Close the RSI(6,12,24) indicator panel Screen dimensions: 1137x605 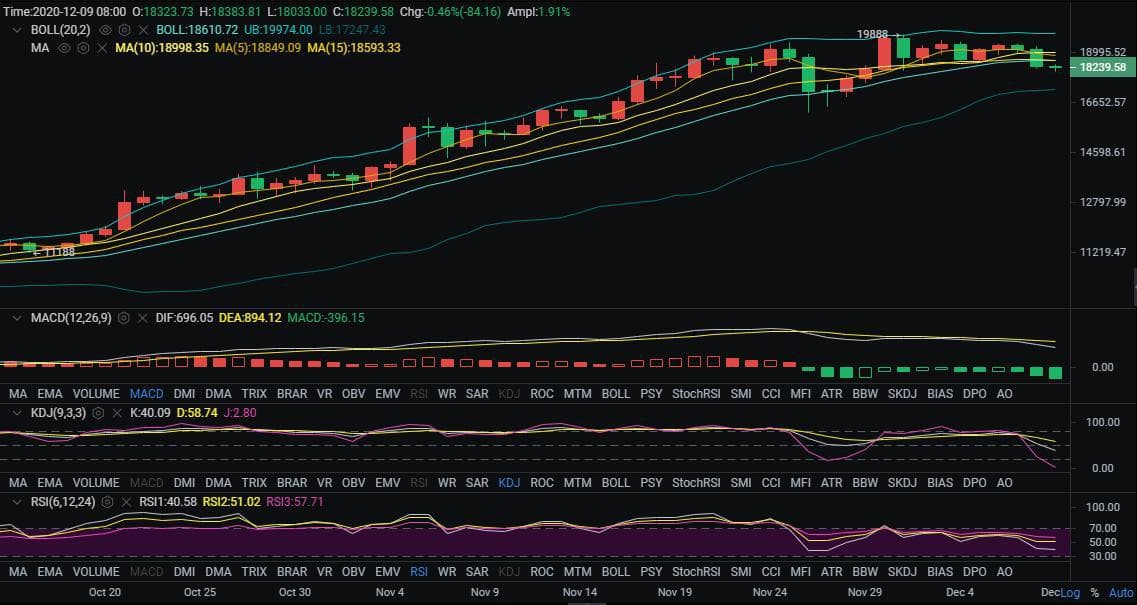[127, 502]
